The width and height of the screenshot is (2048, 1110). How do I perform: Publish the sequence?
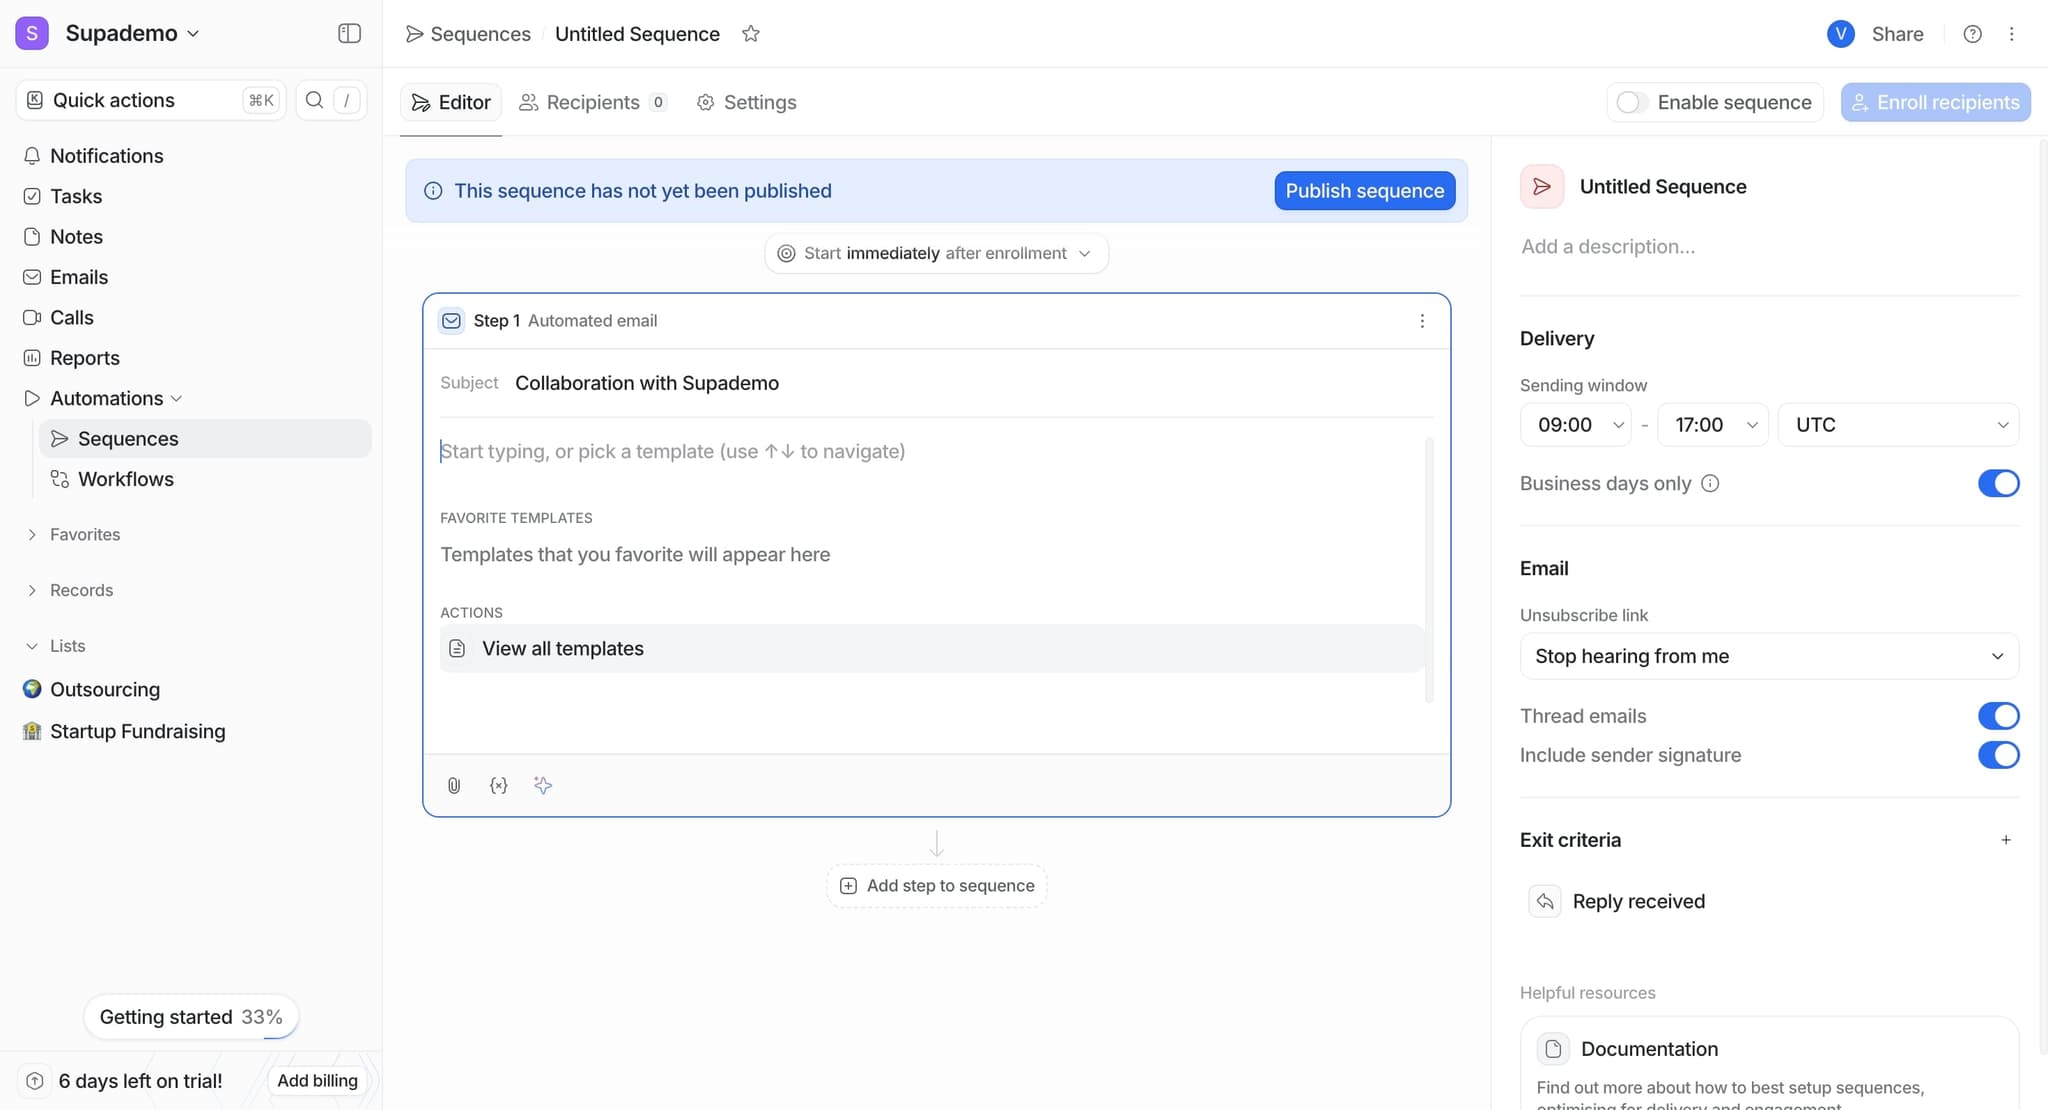[1365, 190]
